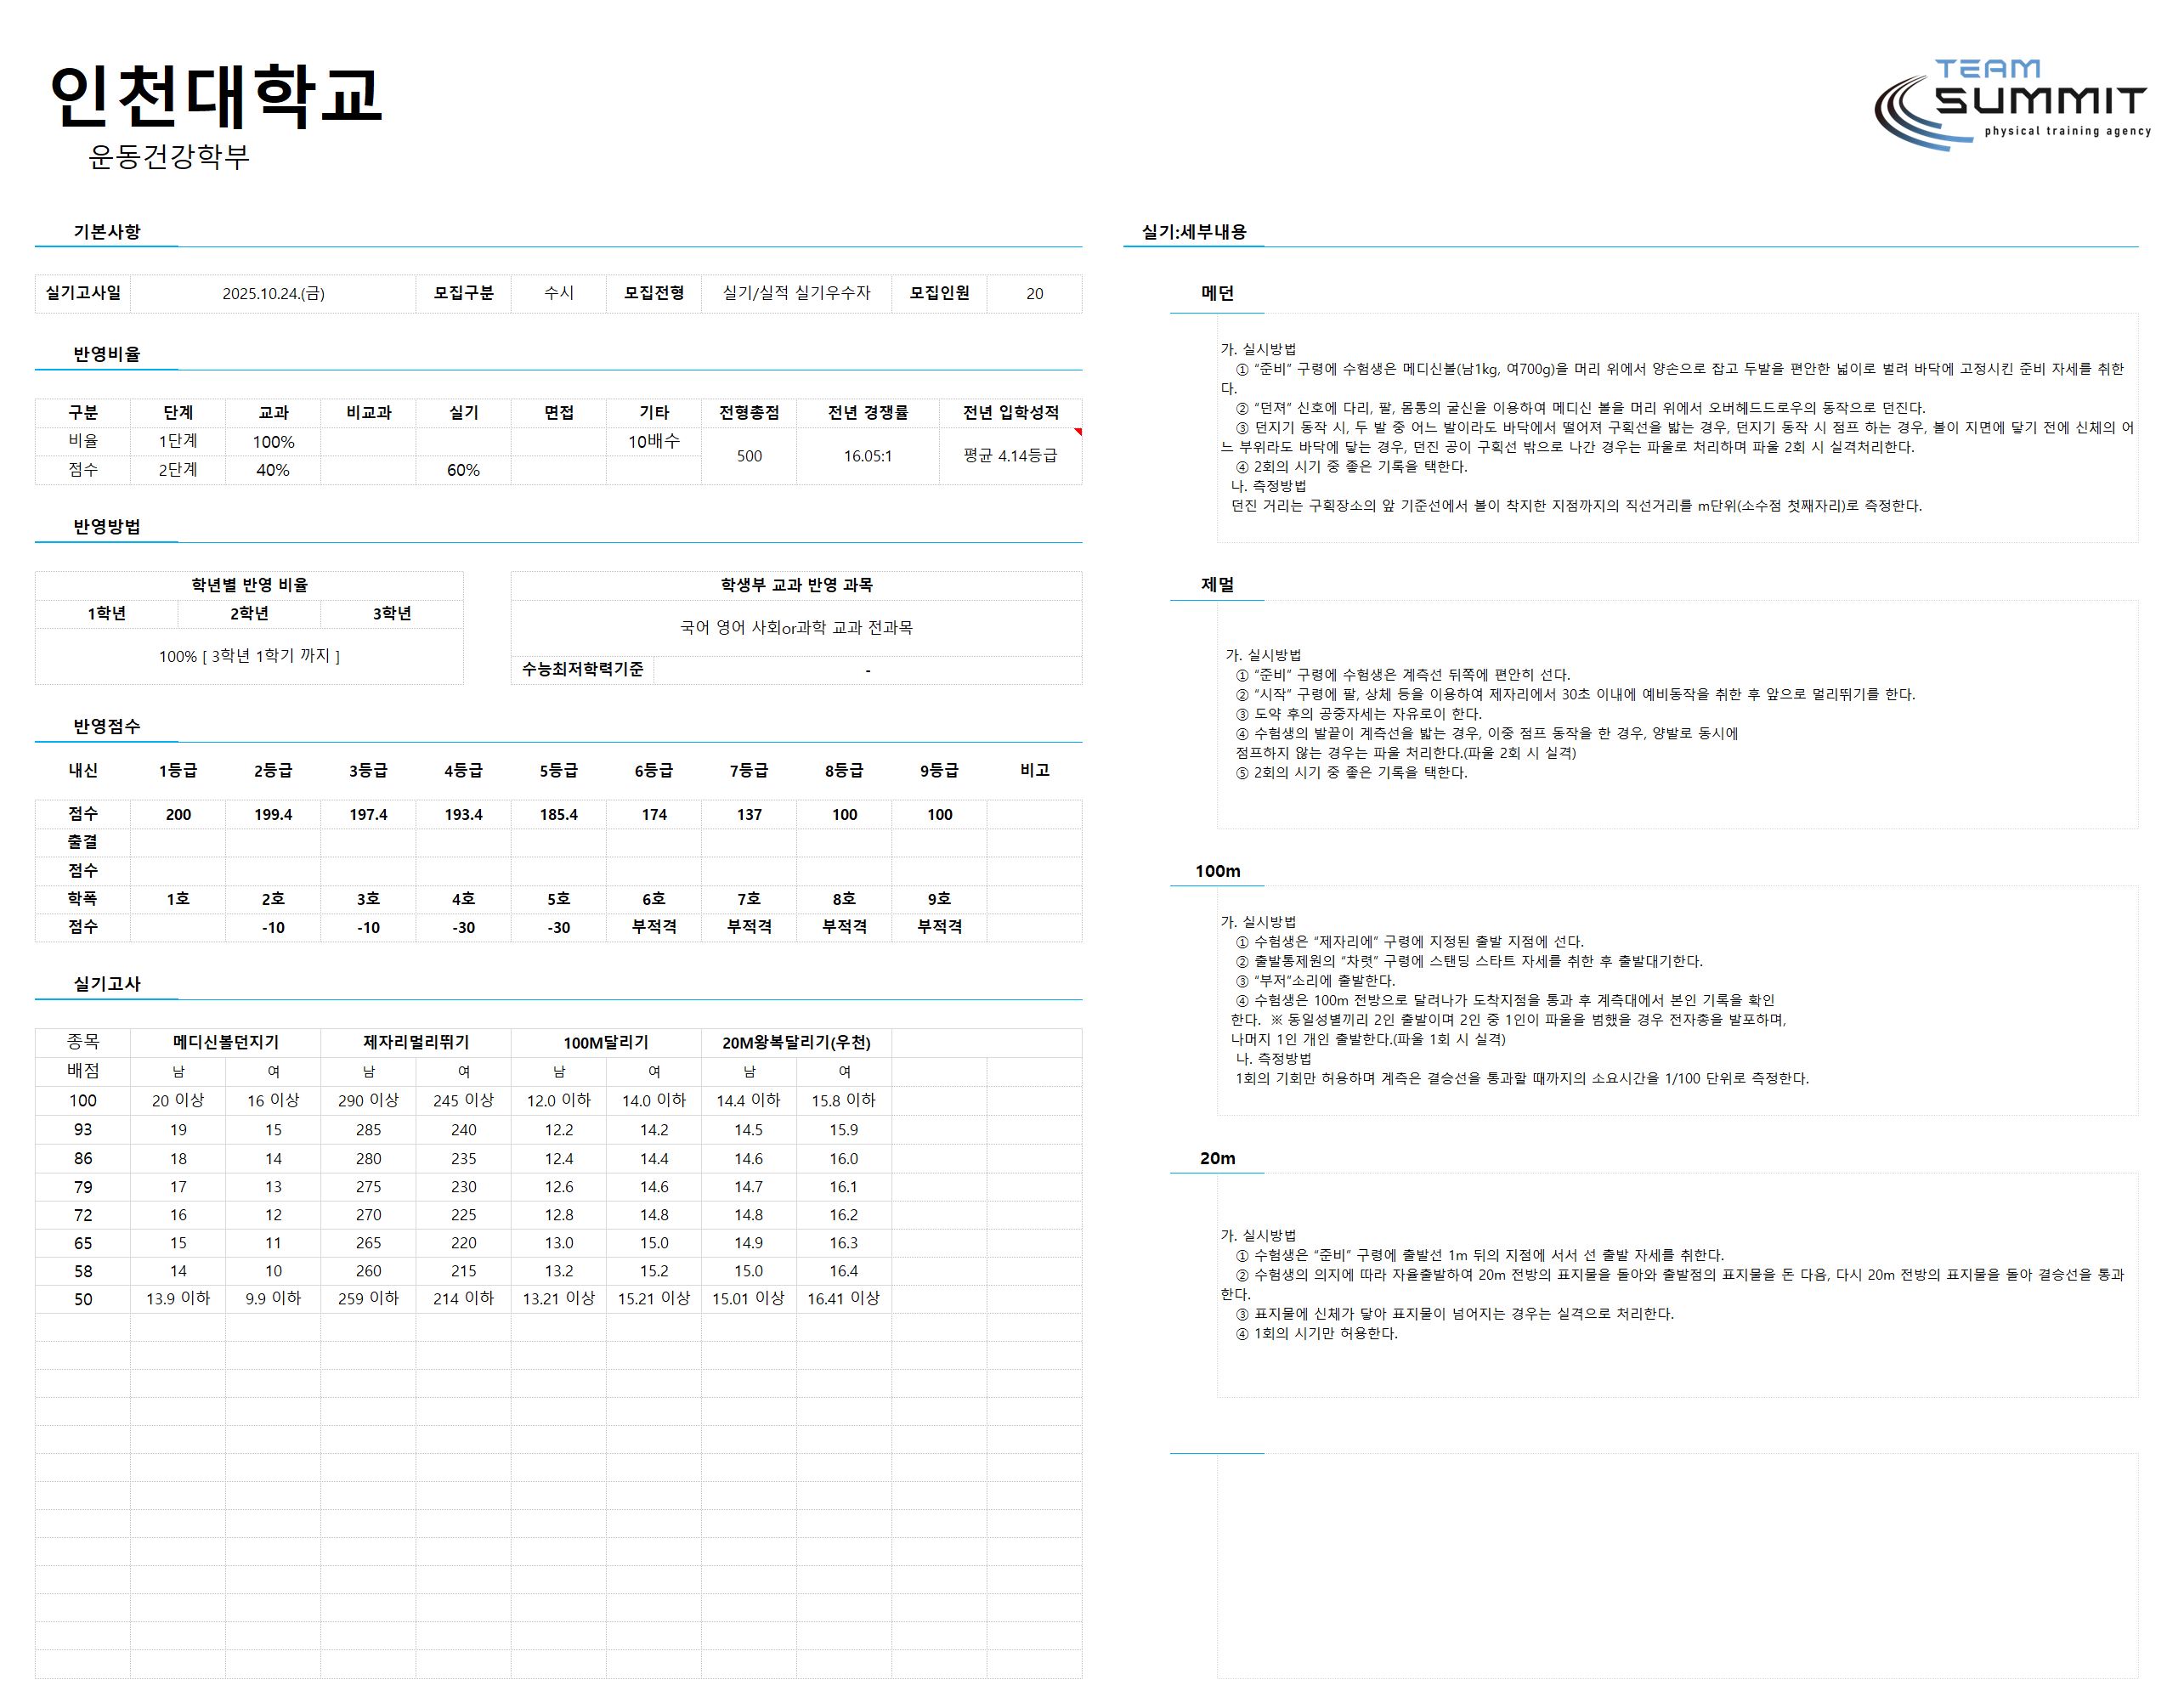This screenshot has height=1708, width=2184.
Task: Click the 실기:세부내용 section title
Action: pyautogui.click(x=1194, y=232)
